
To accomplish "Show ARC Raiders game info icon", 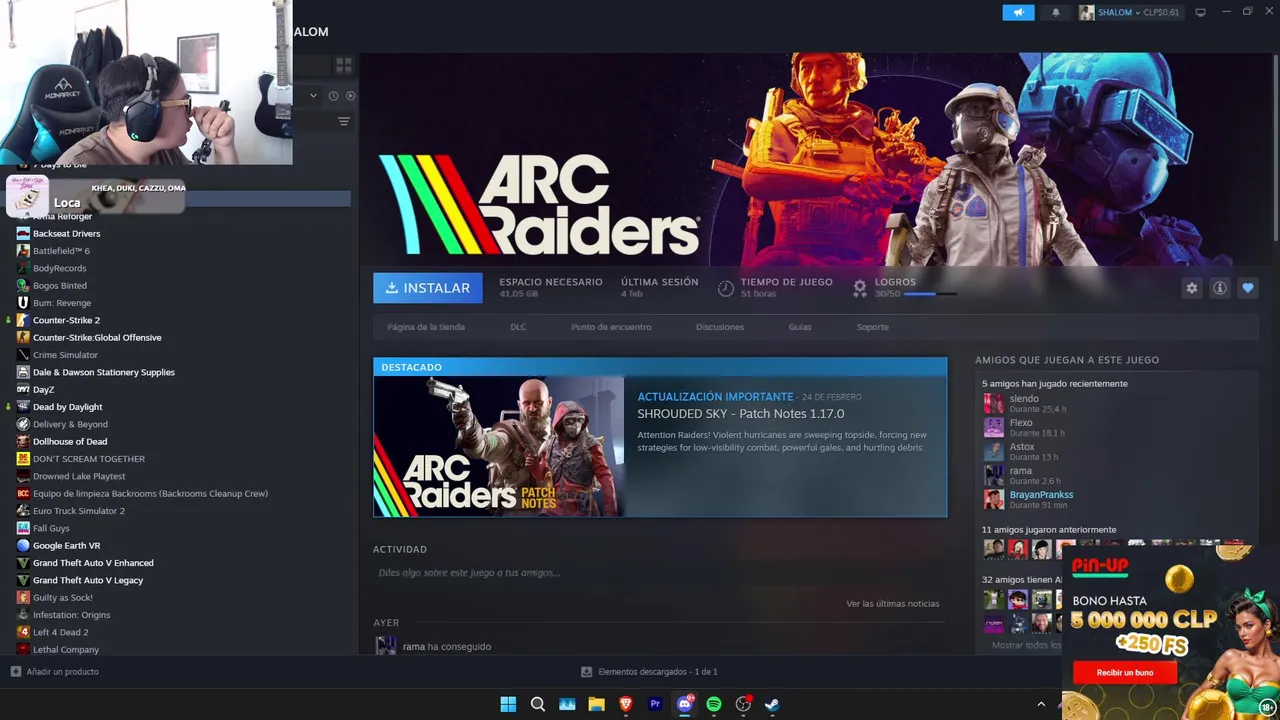I will tap(1219, 288).
